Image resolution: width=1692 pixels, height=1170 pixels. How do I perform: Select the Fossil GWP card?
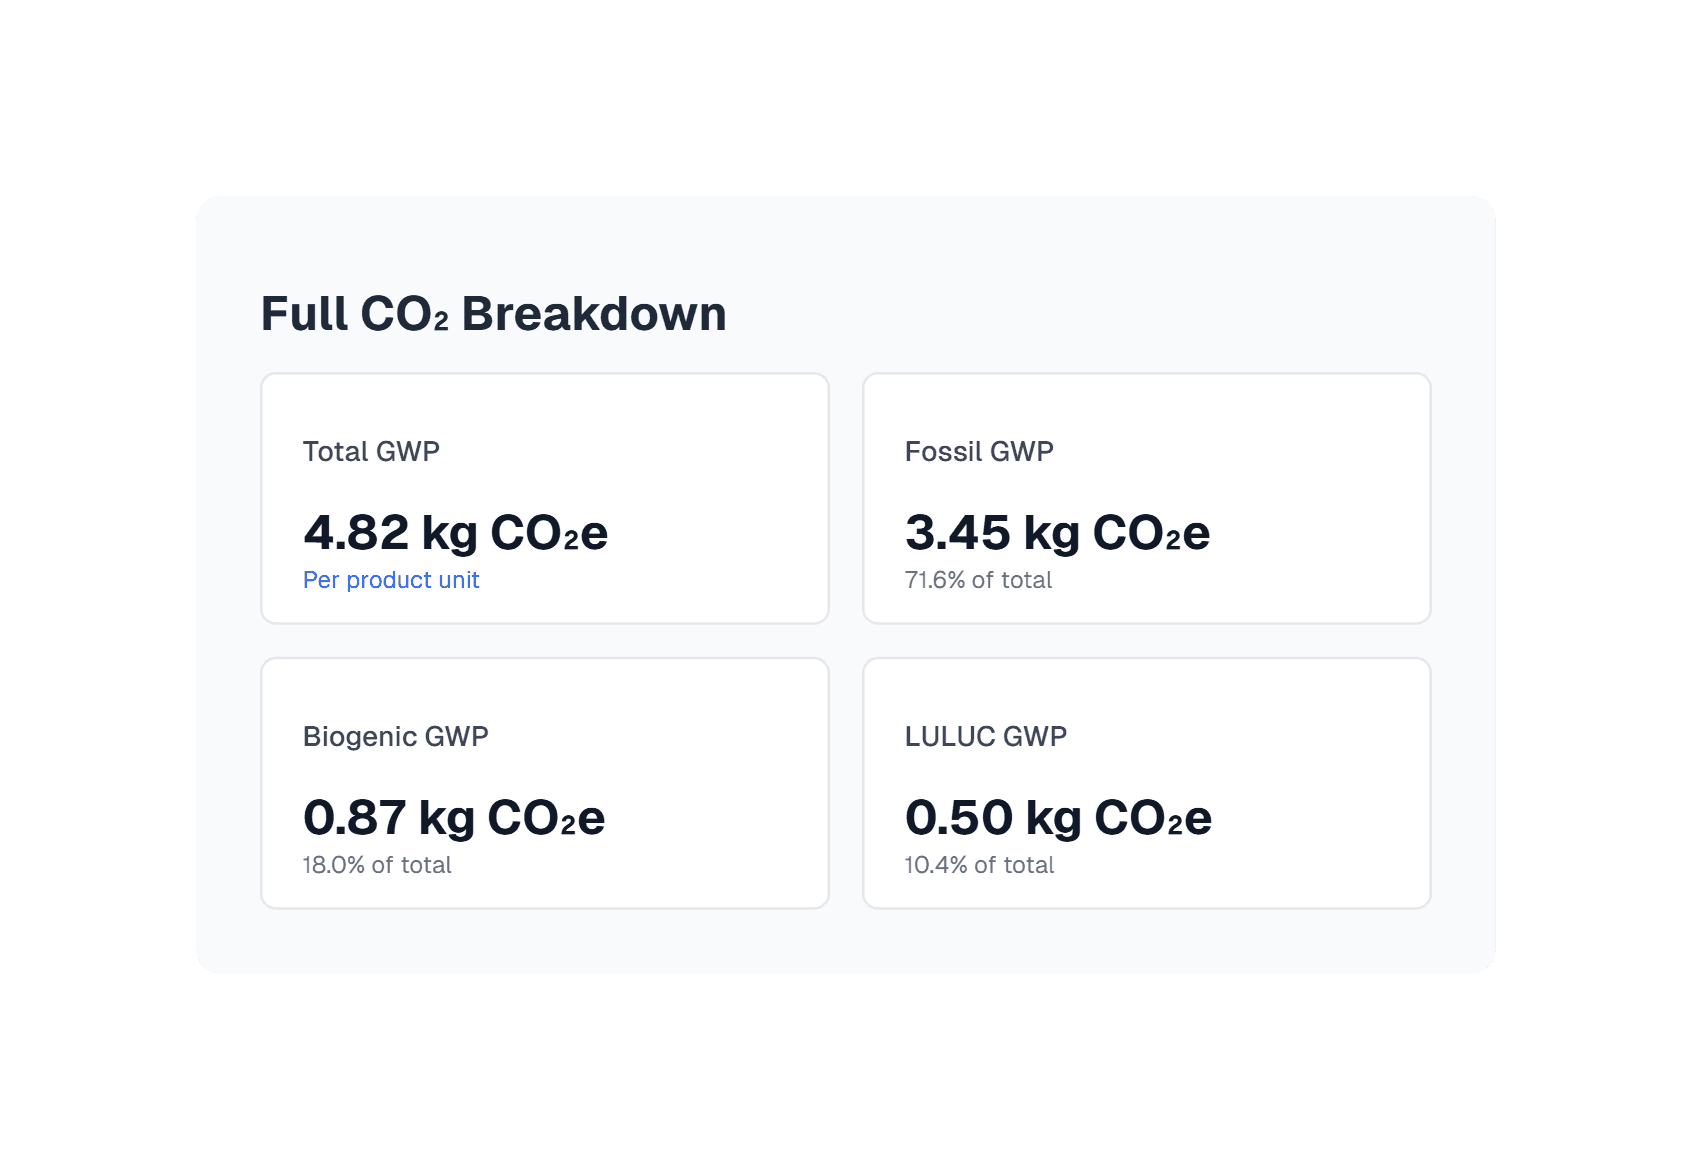1147,498
